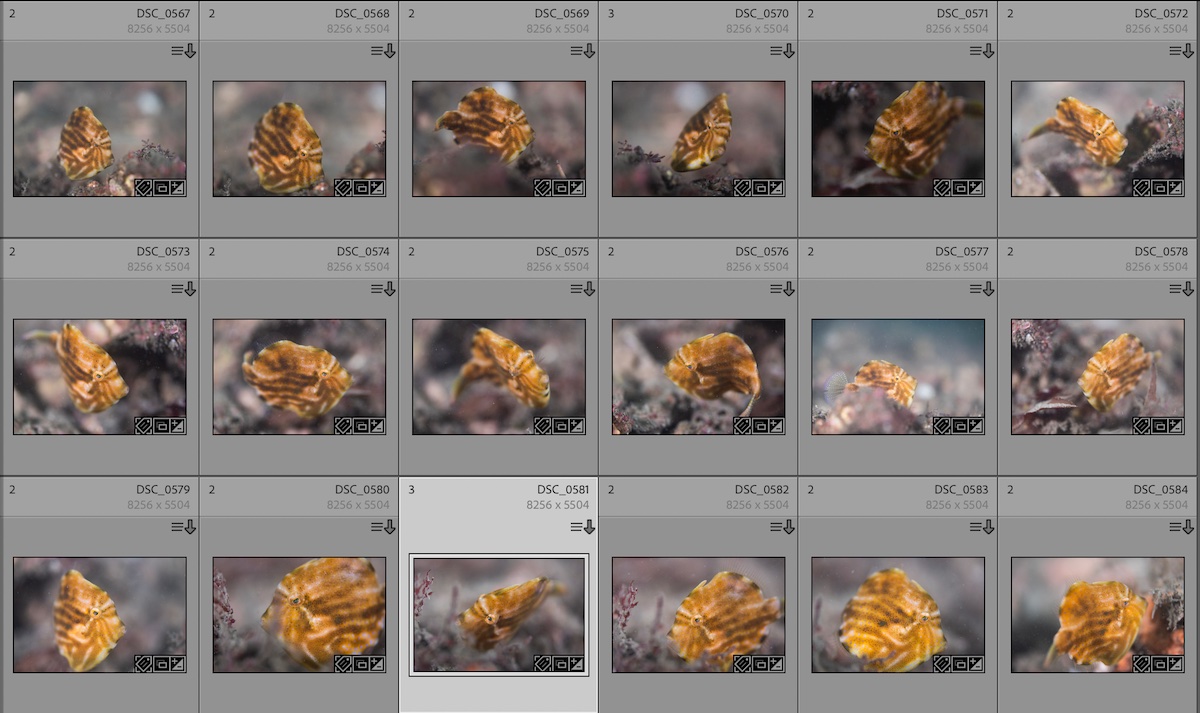This screenshot has width=1200, height=713.
Task: Open develop adjustments badge on DSC_0570
Action: 776,187
